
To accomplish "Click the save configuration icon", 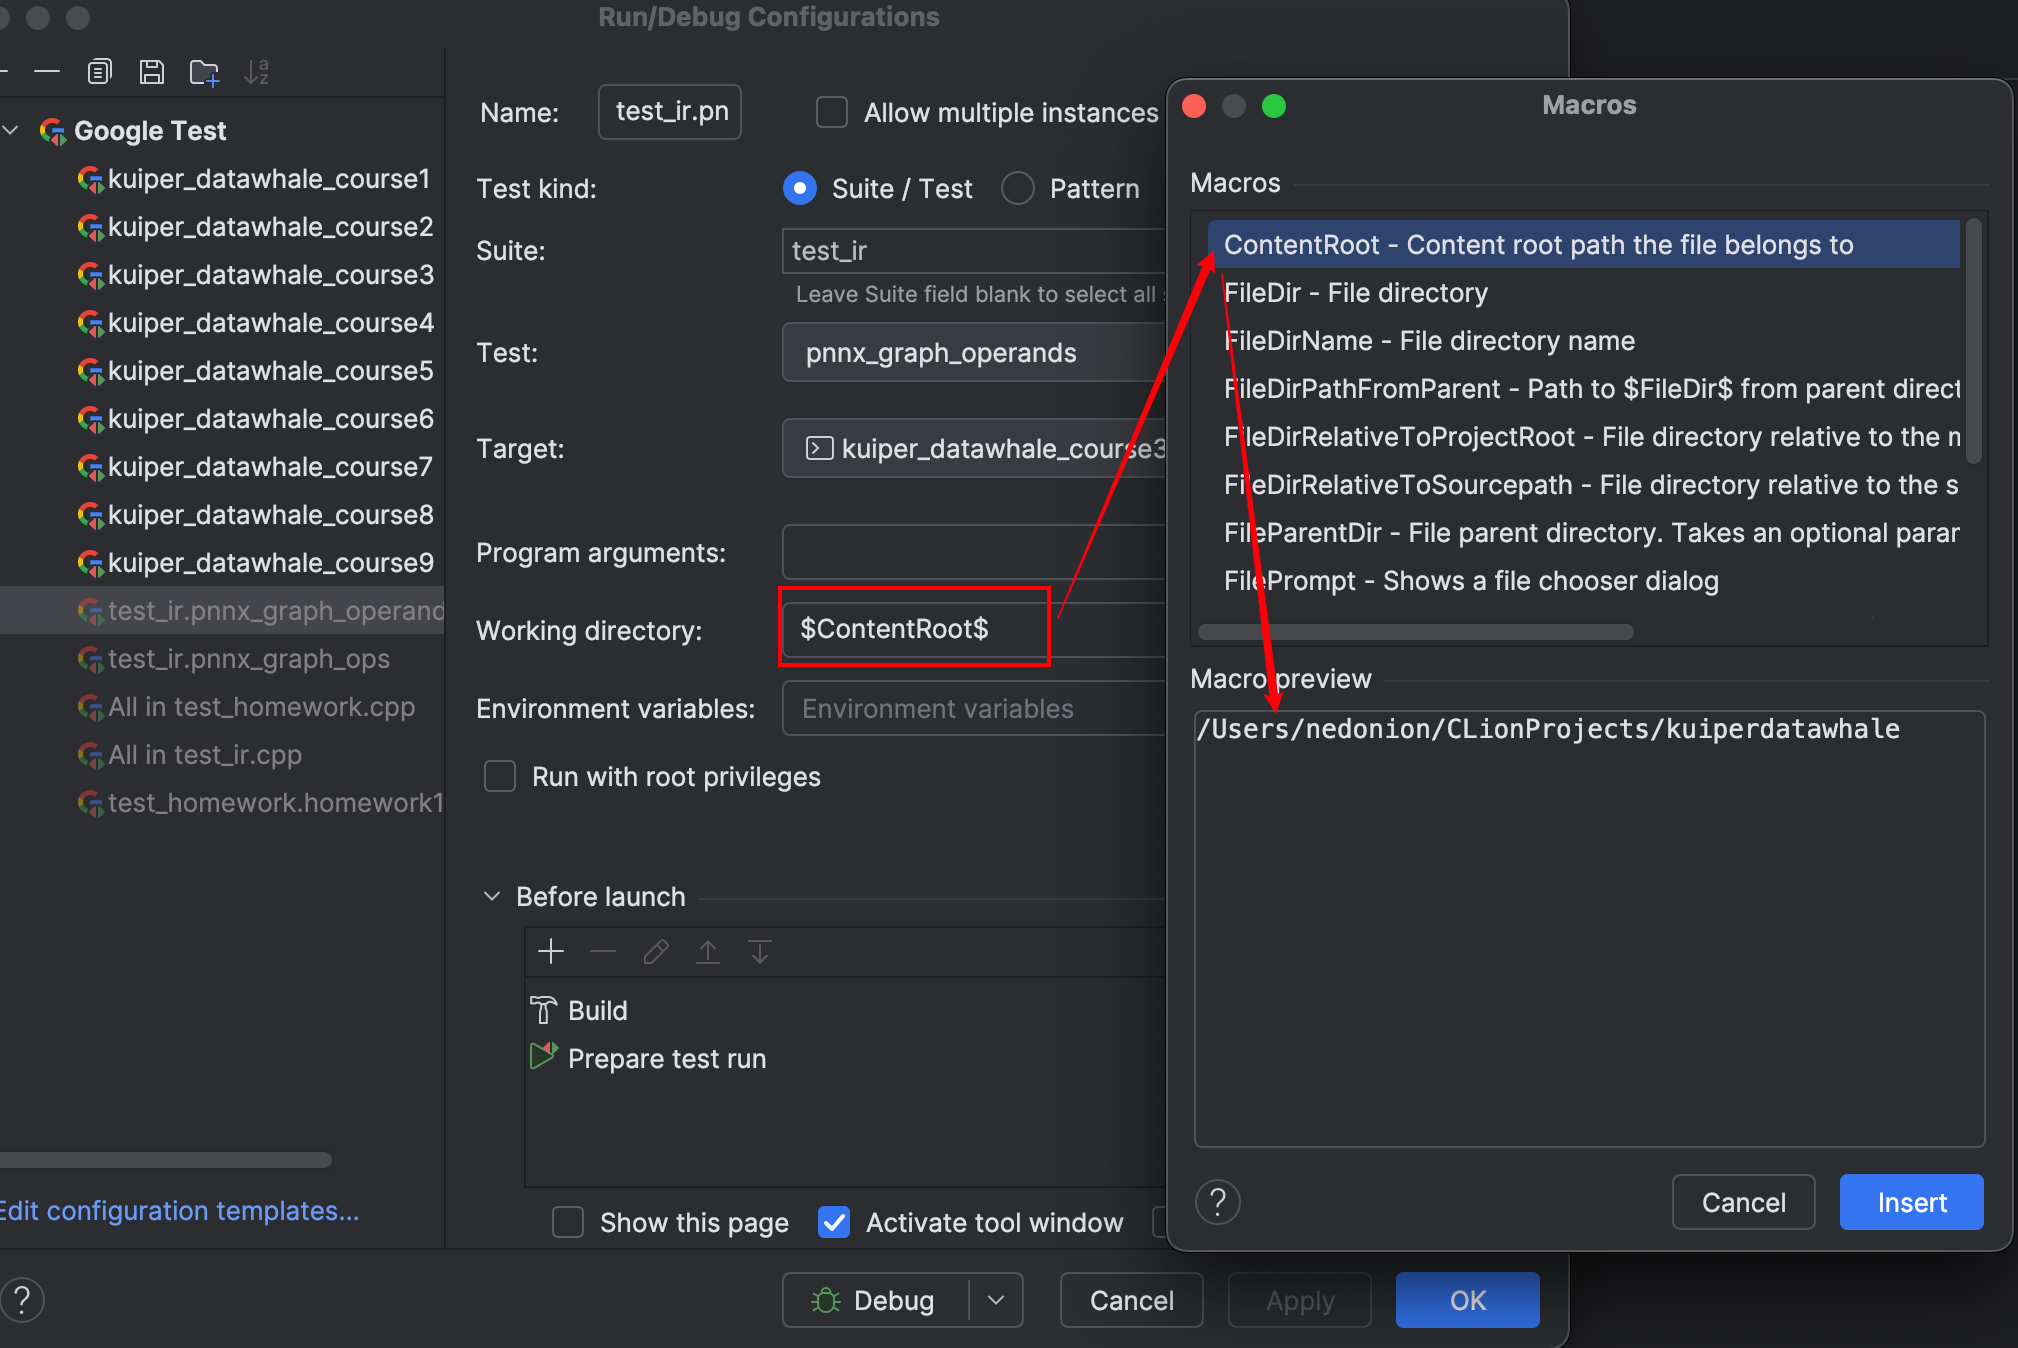I will [x=151, y=72].
